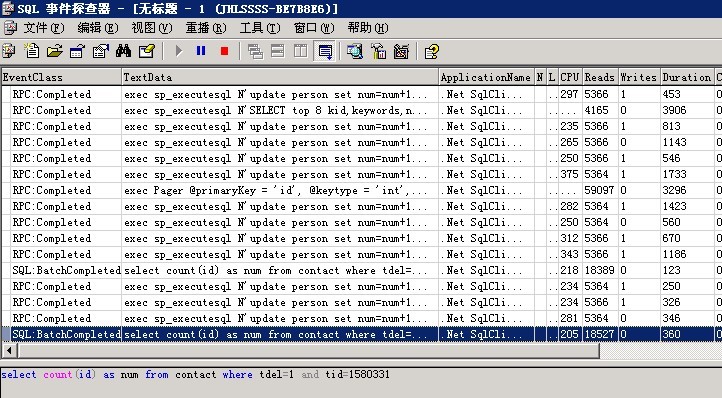Click horizontal scrollbar left arrow
This screenshot has height=398, width=722.
[9, 351]
